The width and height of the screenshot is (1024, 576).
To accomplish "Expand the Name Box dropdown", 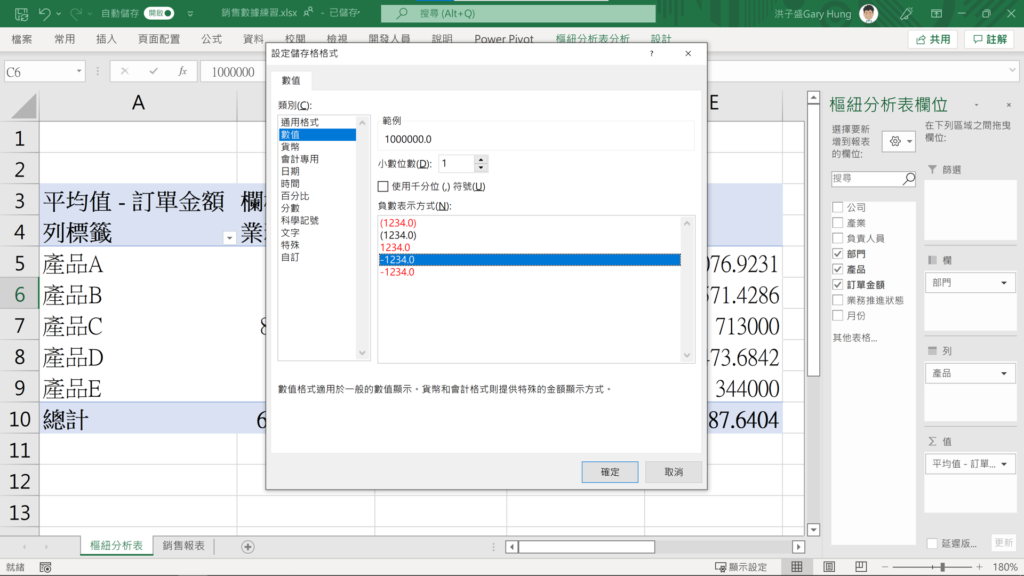I will tap(79, 71).
